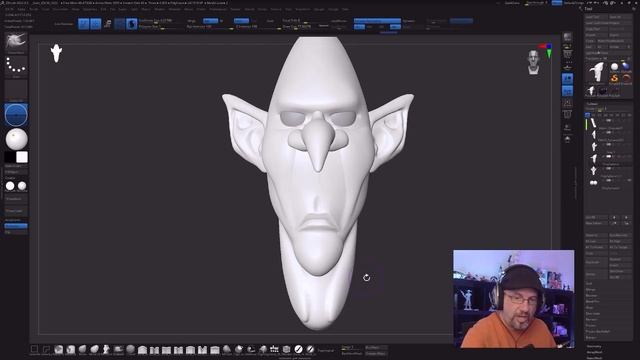Expand the Extract section
Viewport: 640px width, 360px height.
[591, 338]
